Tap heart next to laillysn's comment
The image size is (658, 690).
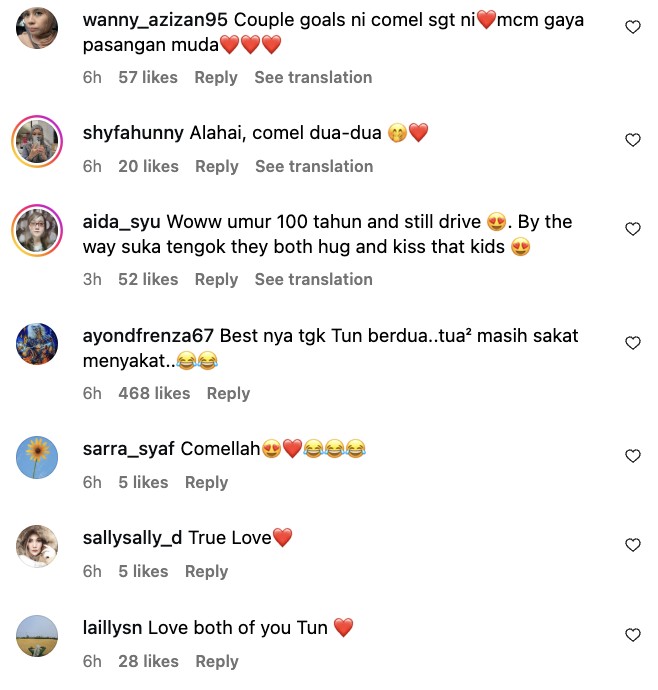[x=632, y=635]
